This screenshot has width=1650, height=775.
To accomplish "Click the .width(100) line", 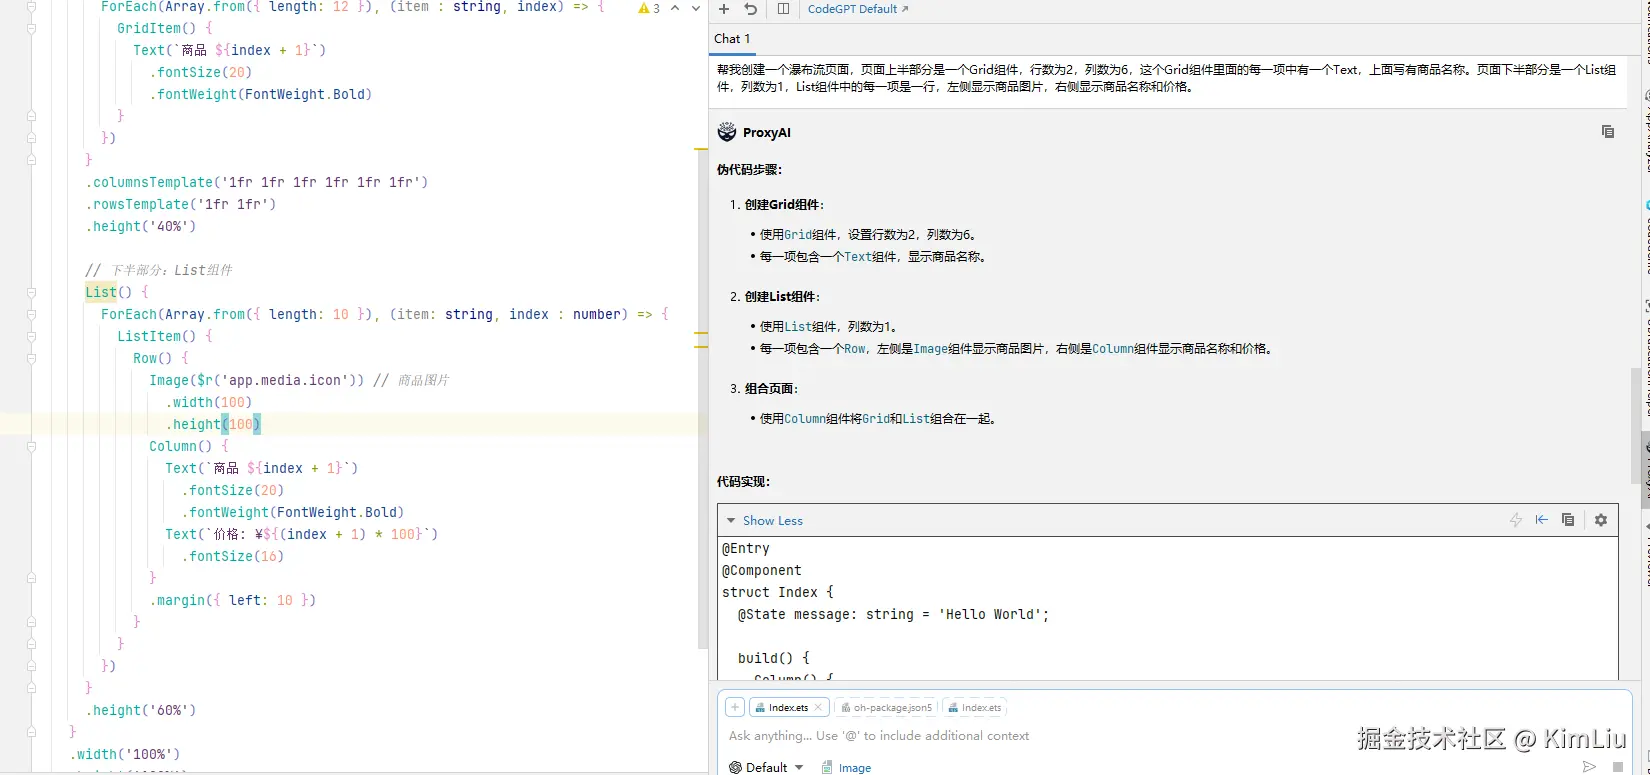I will pyautogui.click(x=209, y=402).
